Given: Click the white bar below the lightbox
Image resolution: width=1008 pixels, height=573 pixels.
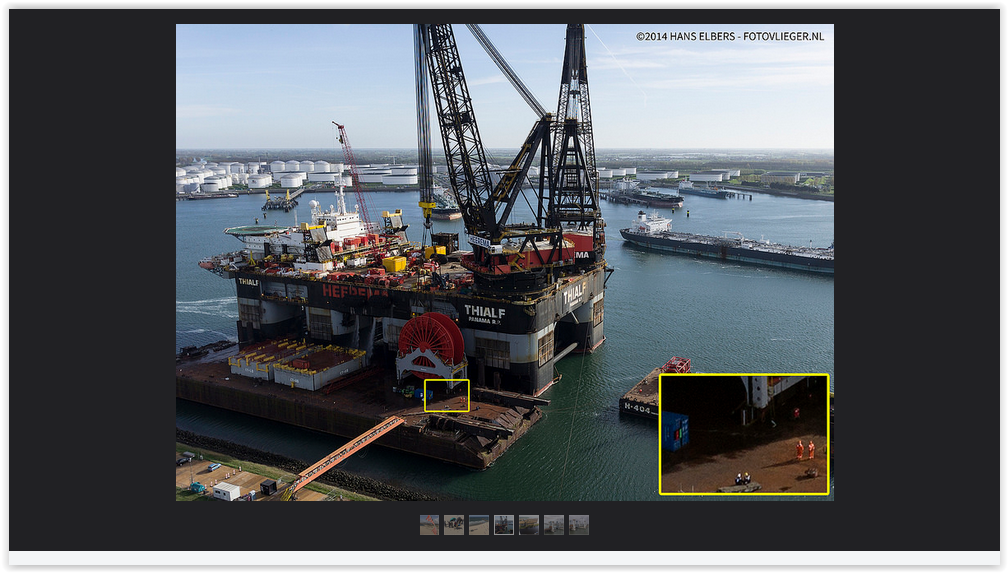Looking at the screenshot, I should coord(504,558).
